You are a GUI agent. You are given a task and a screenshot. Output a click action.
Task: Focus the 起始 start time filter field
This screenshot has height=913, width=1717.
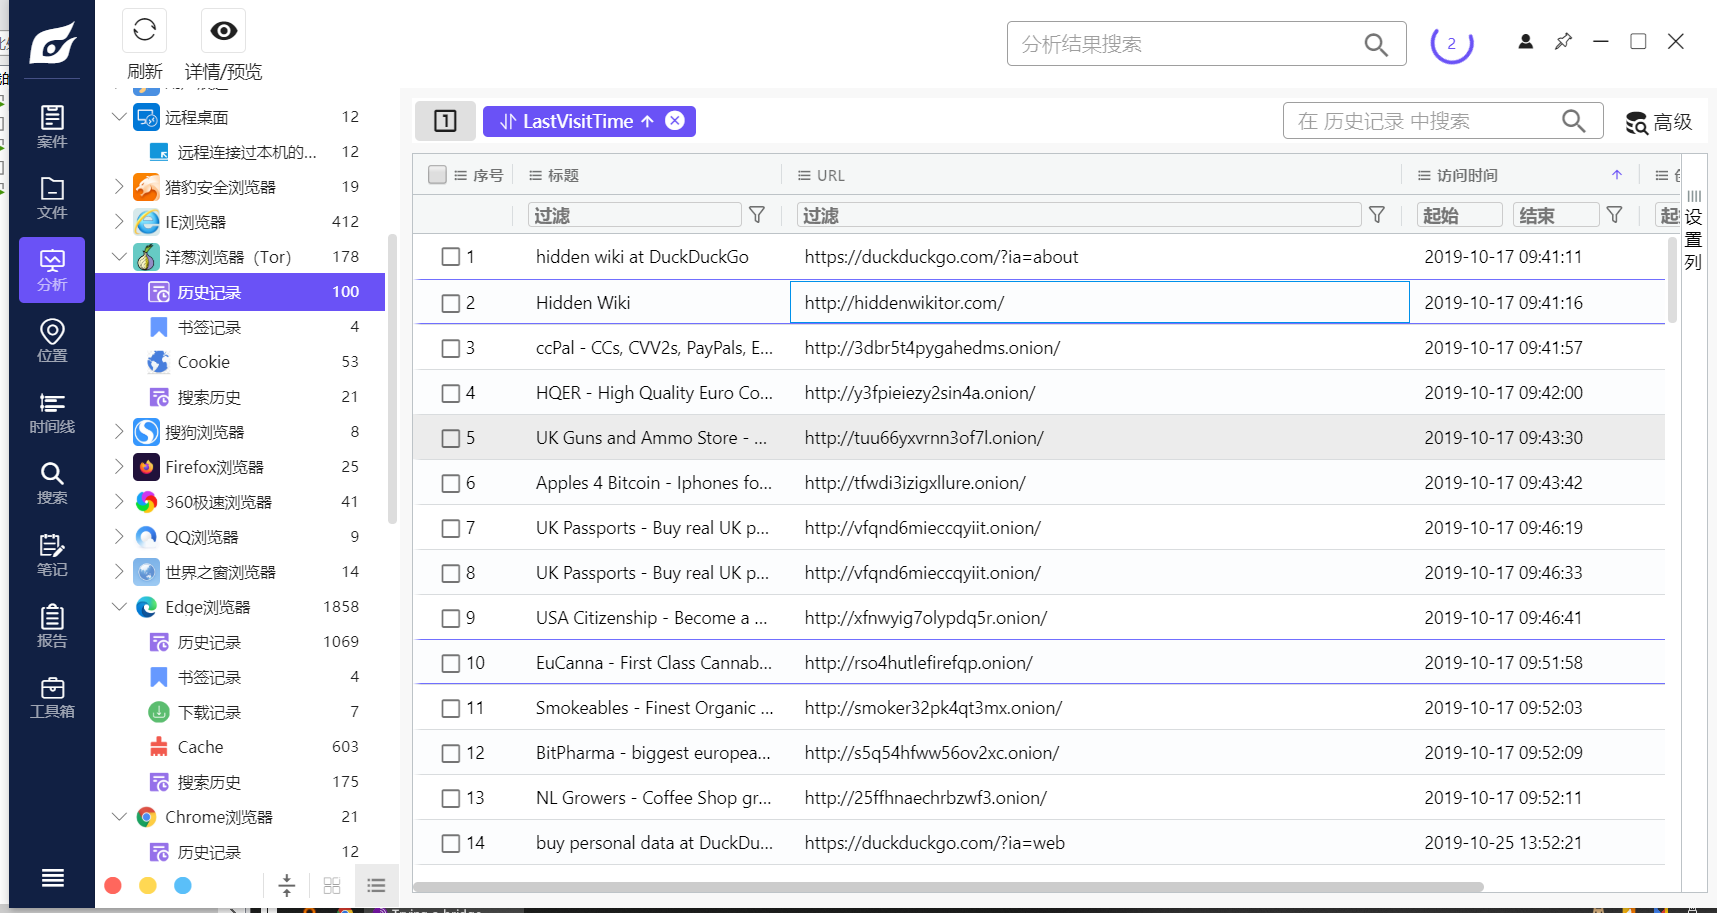(1460, 215)
